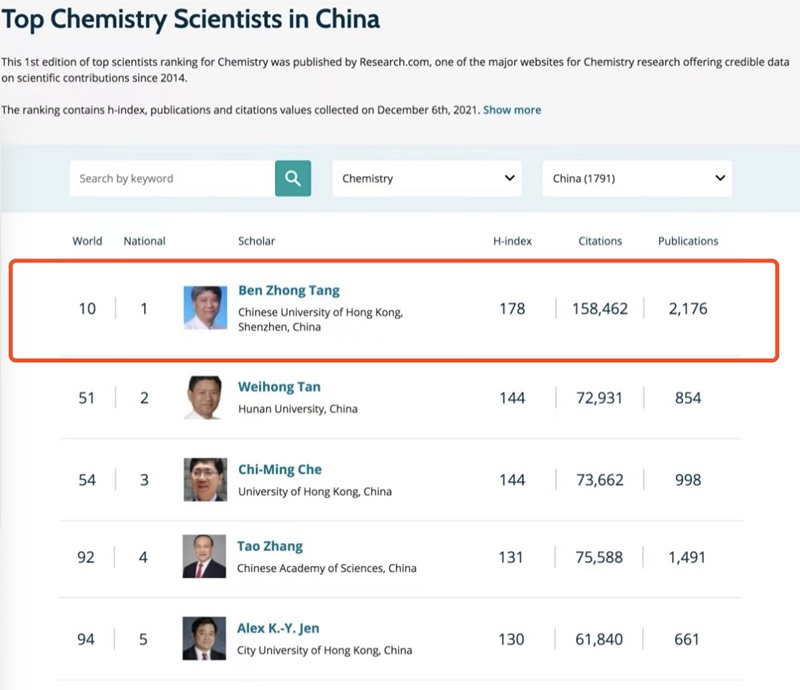Click Tao Zhang's profile photo
The image size is (800, 690).
coord(204,557)
